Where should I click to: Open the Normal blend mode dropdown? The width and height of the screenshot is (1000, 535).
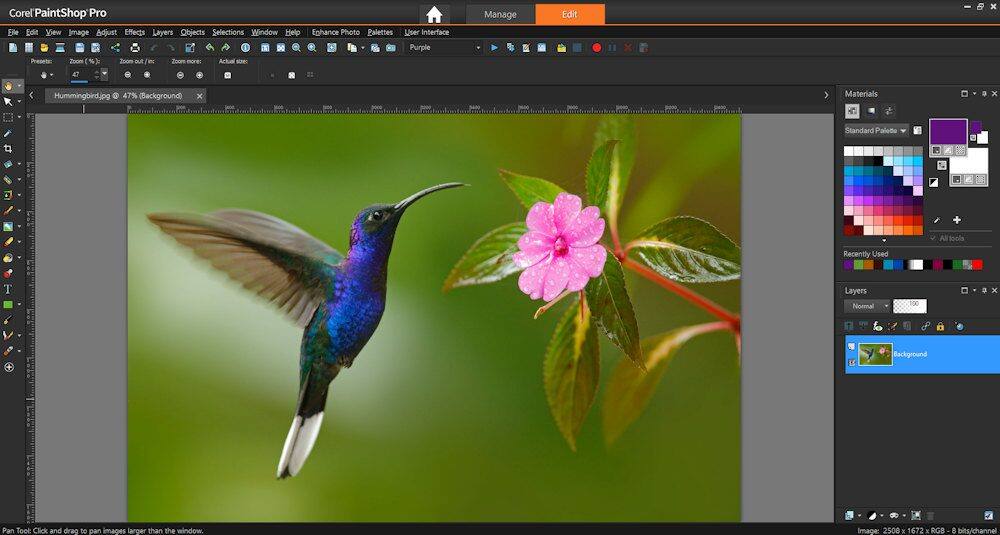click(867, 306)
